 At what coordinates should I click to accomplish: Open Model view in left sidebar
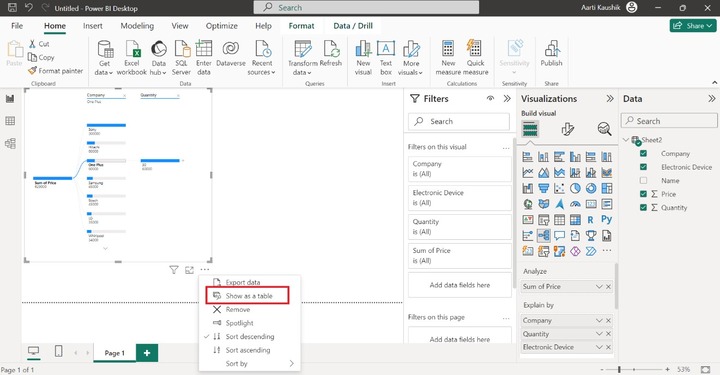point(10,143)
